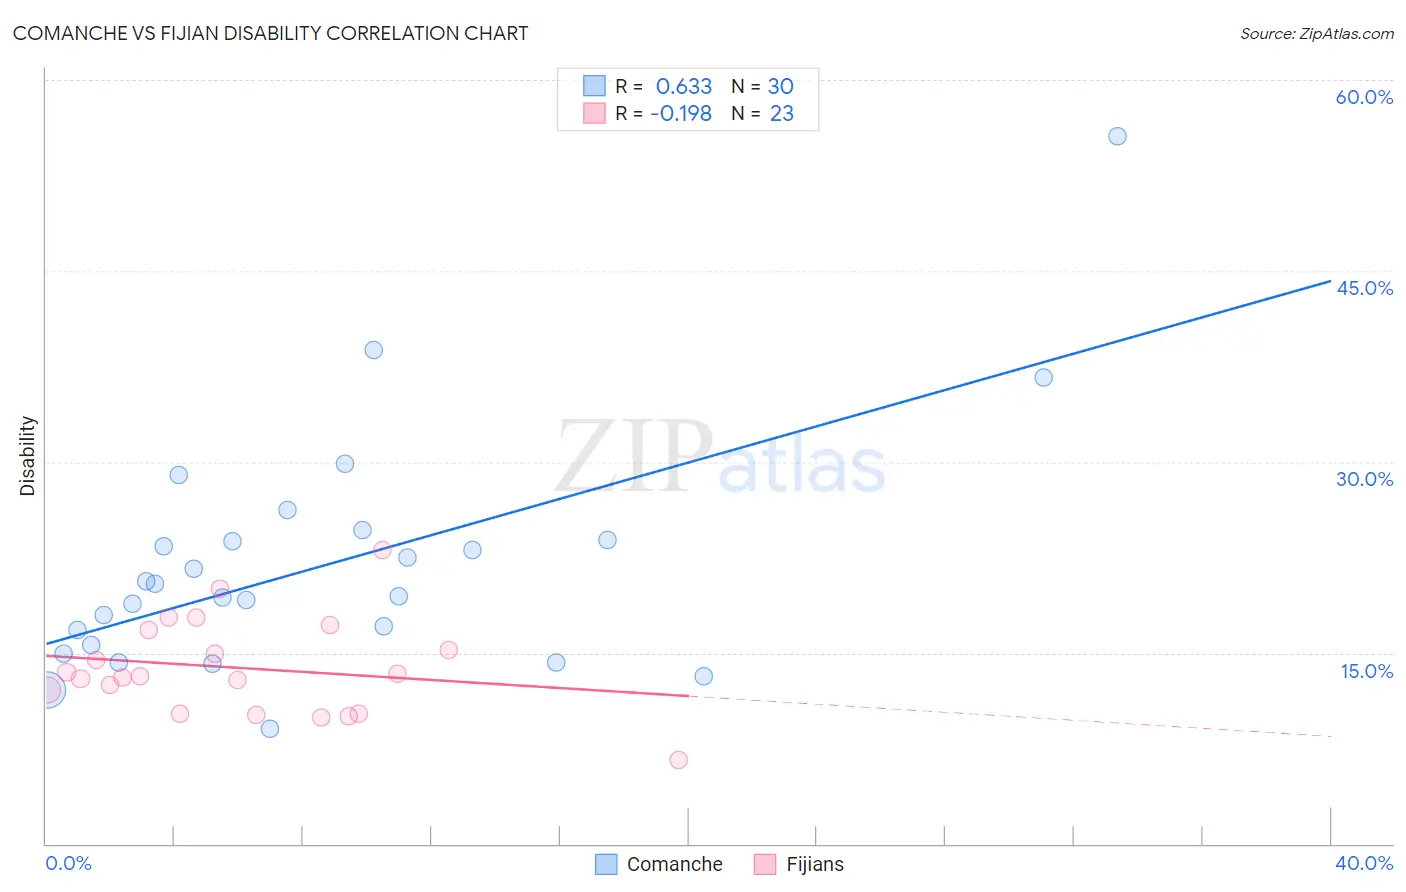Viewport: 1406px width, 892px height.
Task: Open the Source: ZipAtlas.com link
Action: coord(1317,33)
